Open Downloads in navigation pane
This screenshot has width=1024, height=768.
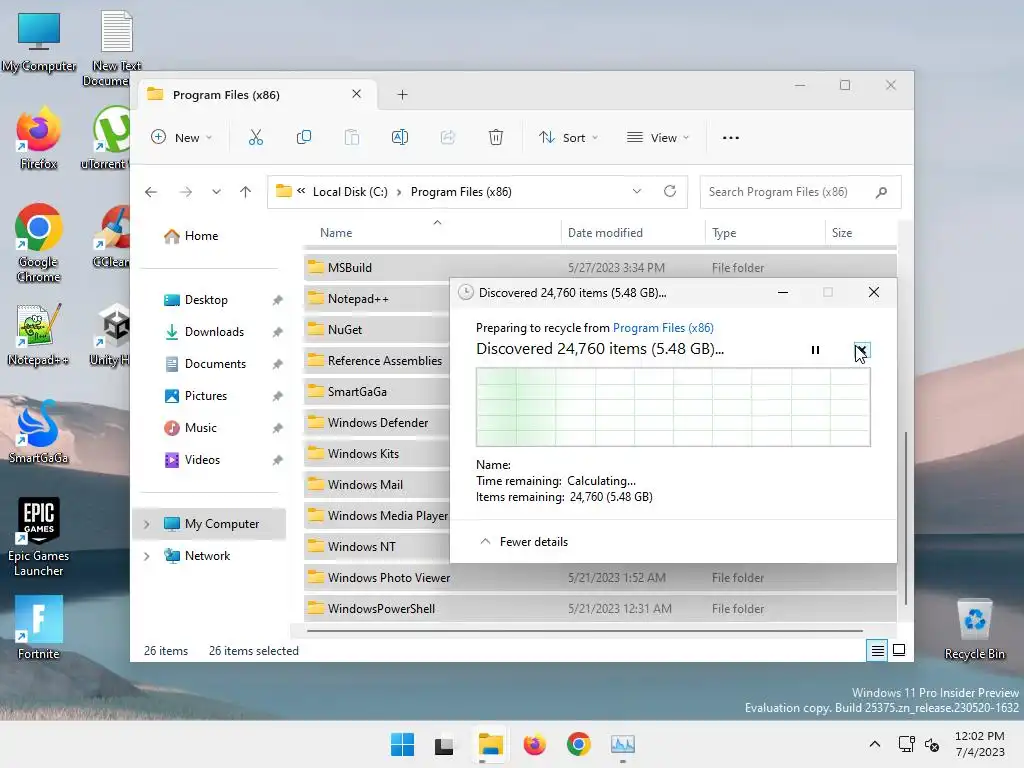click(x=215, y=332)
